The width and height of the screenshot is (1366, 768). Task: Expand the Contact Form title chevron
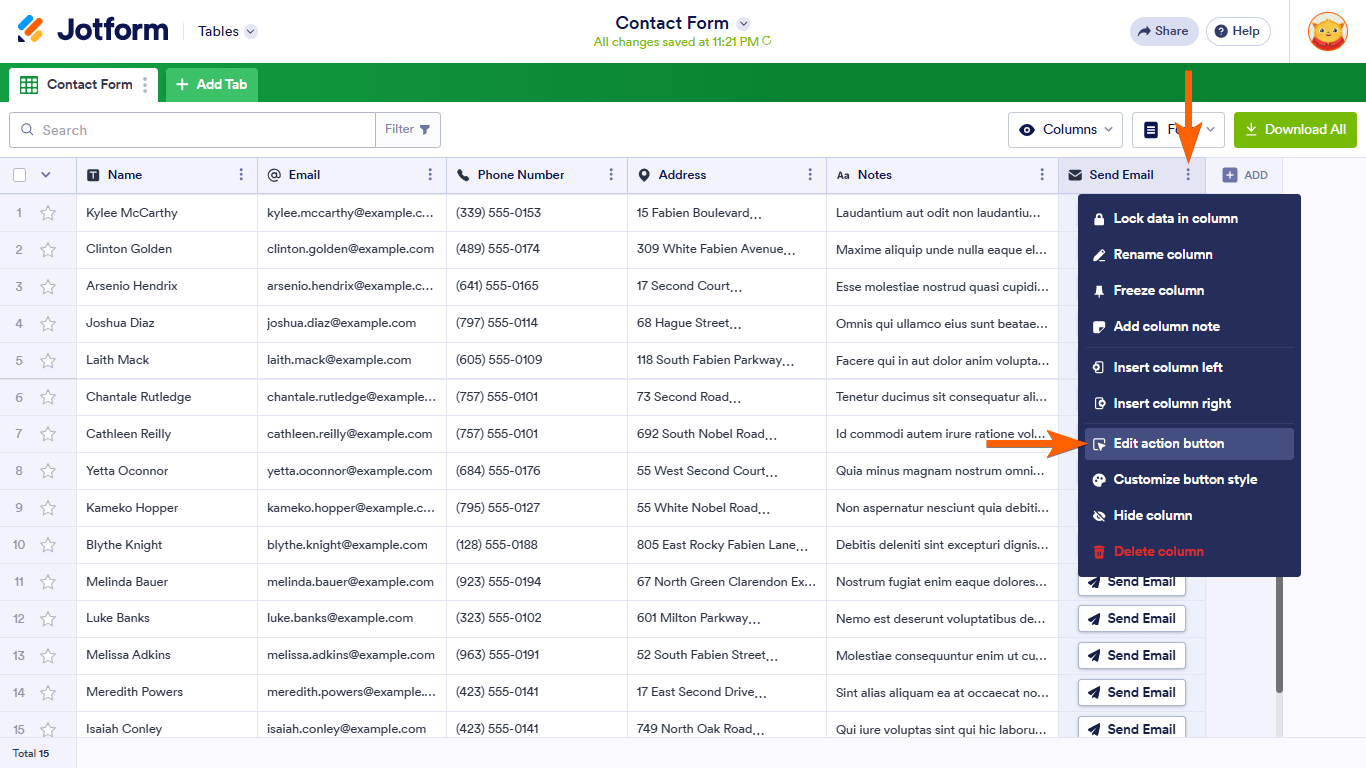(743, 24)
